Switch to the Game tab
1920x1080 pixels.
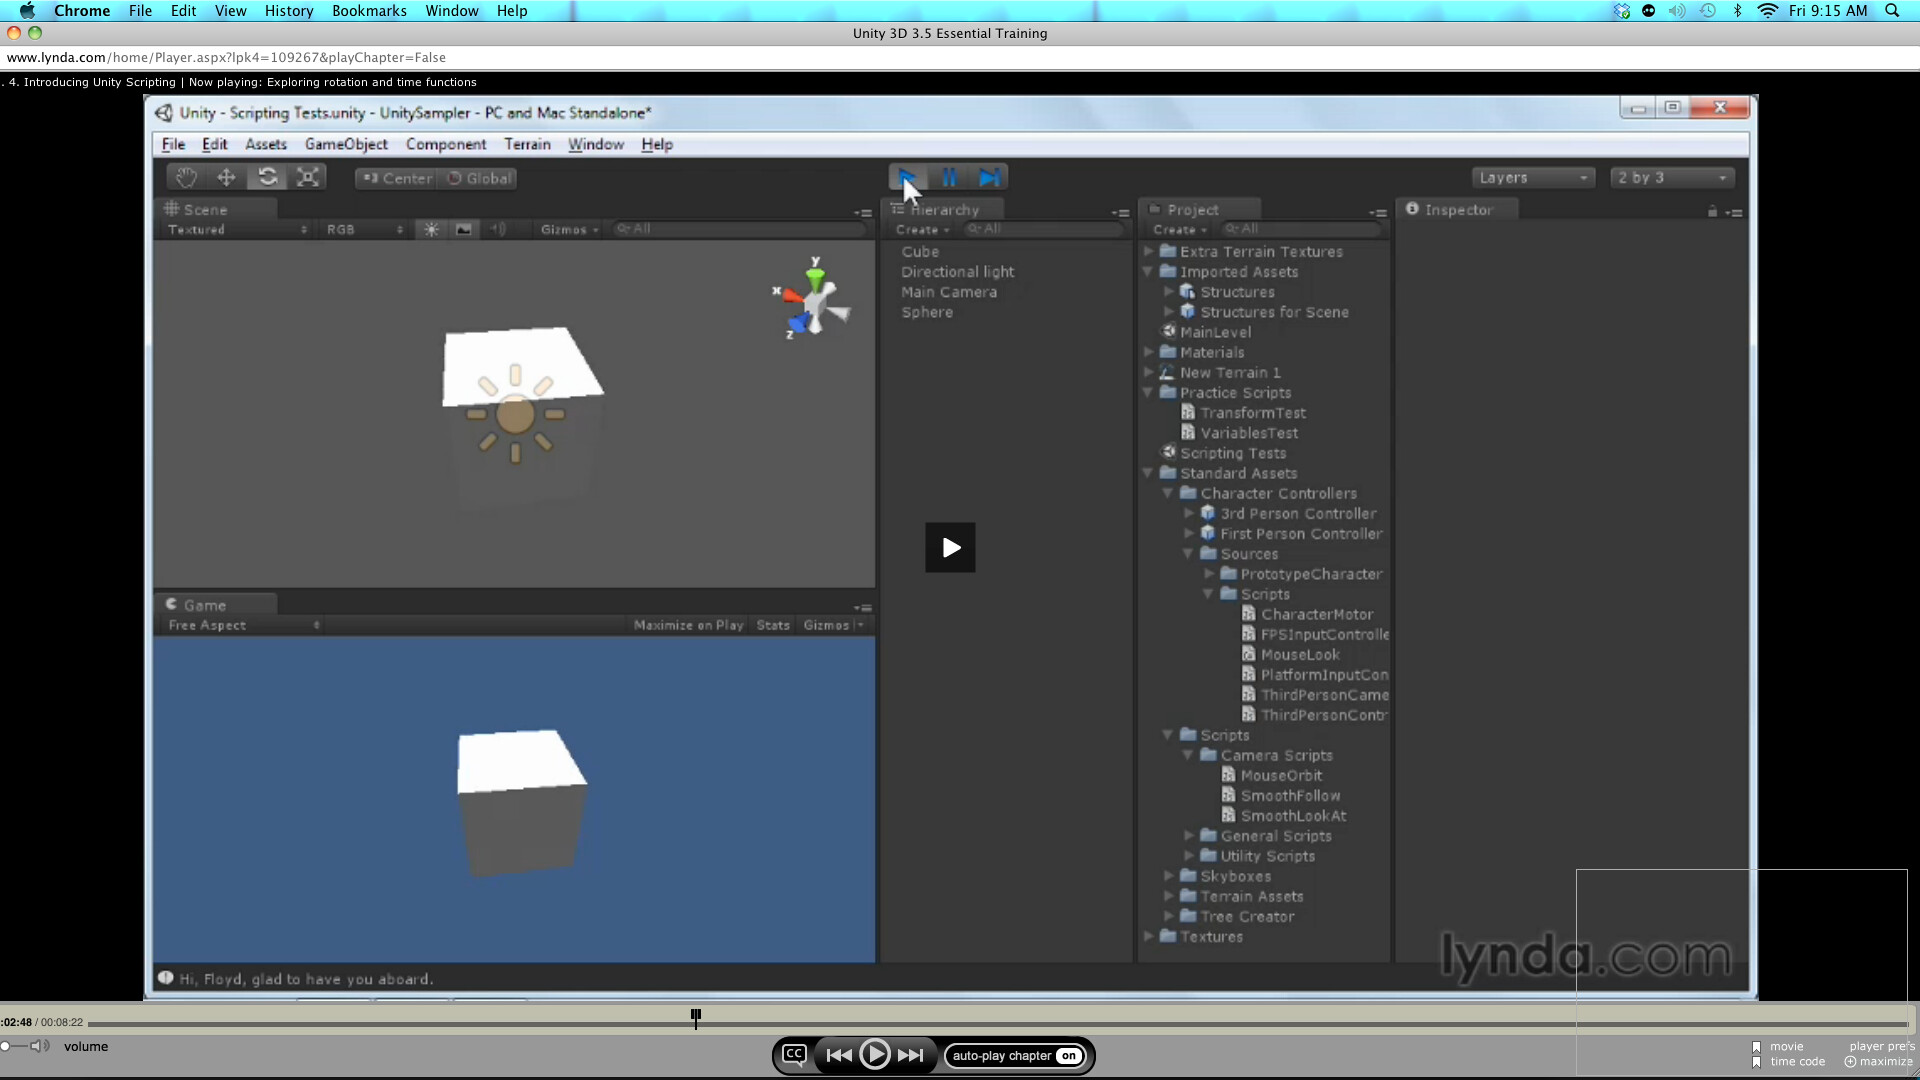click(205, 603)
